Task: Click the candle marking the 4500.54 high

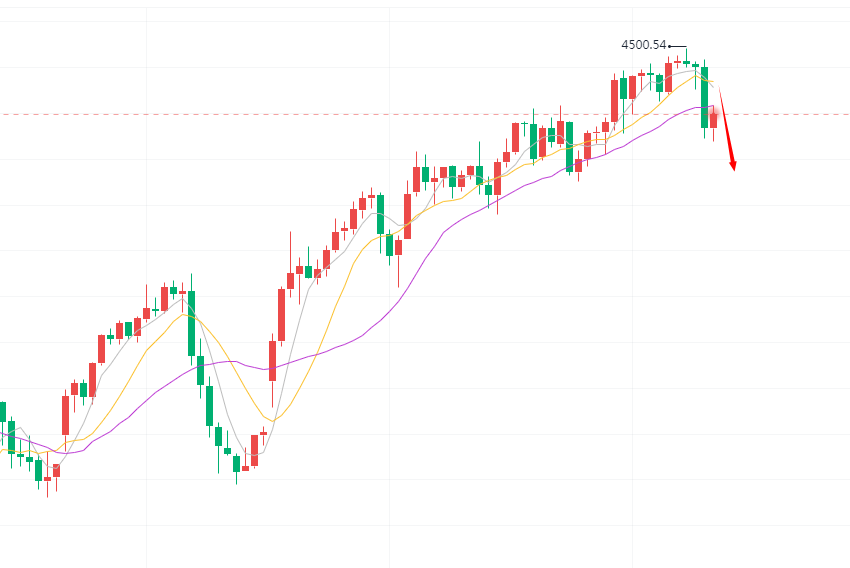Action: pos(686,62)
